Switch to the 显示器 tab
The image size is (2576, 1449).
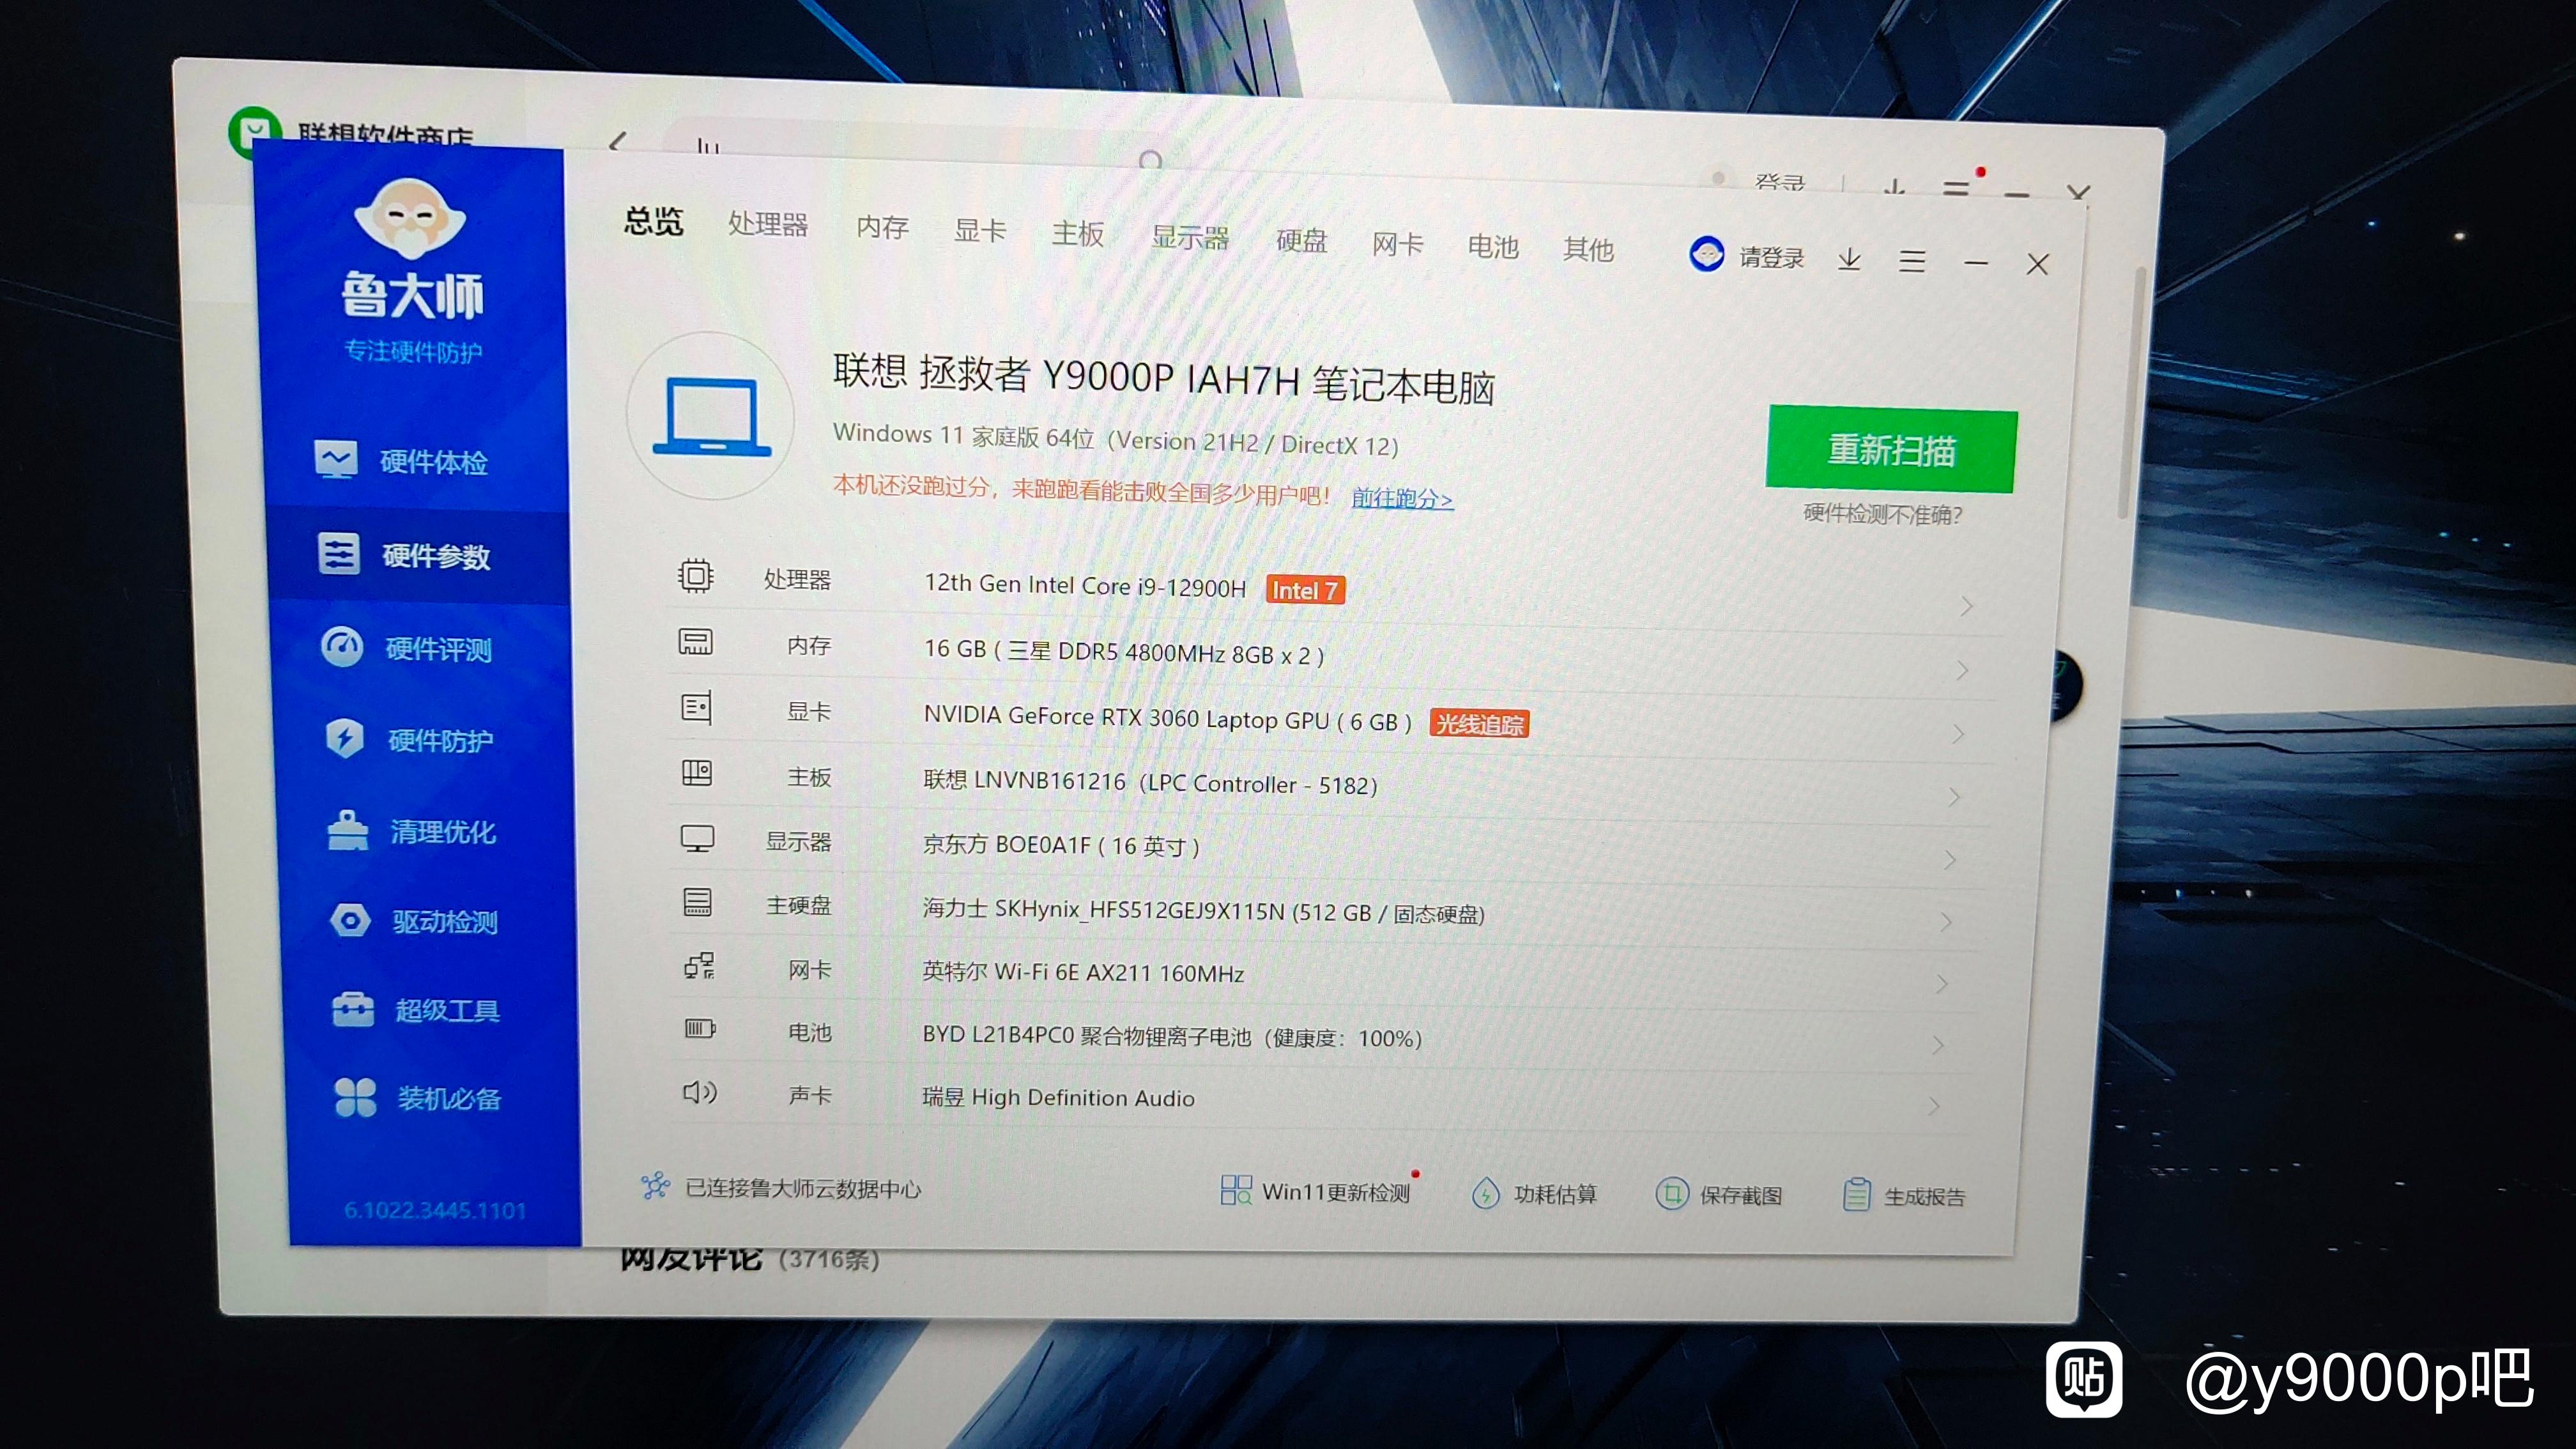1190,238
